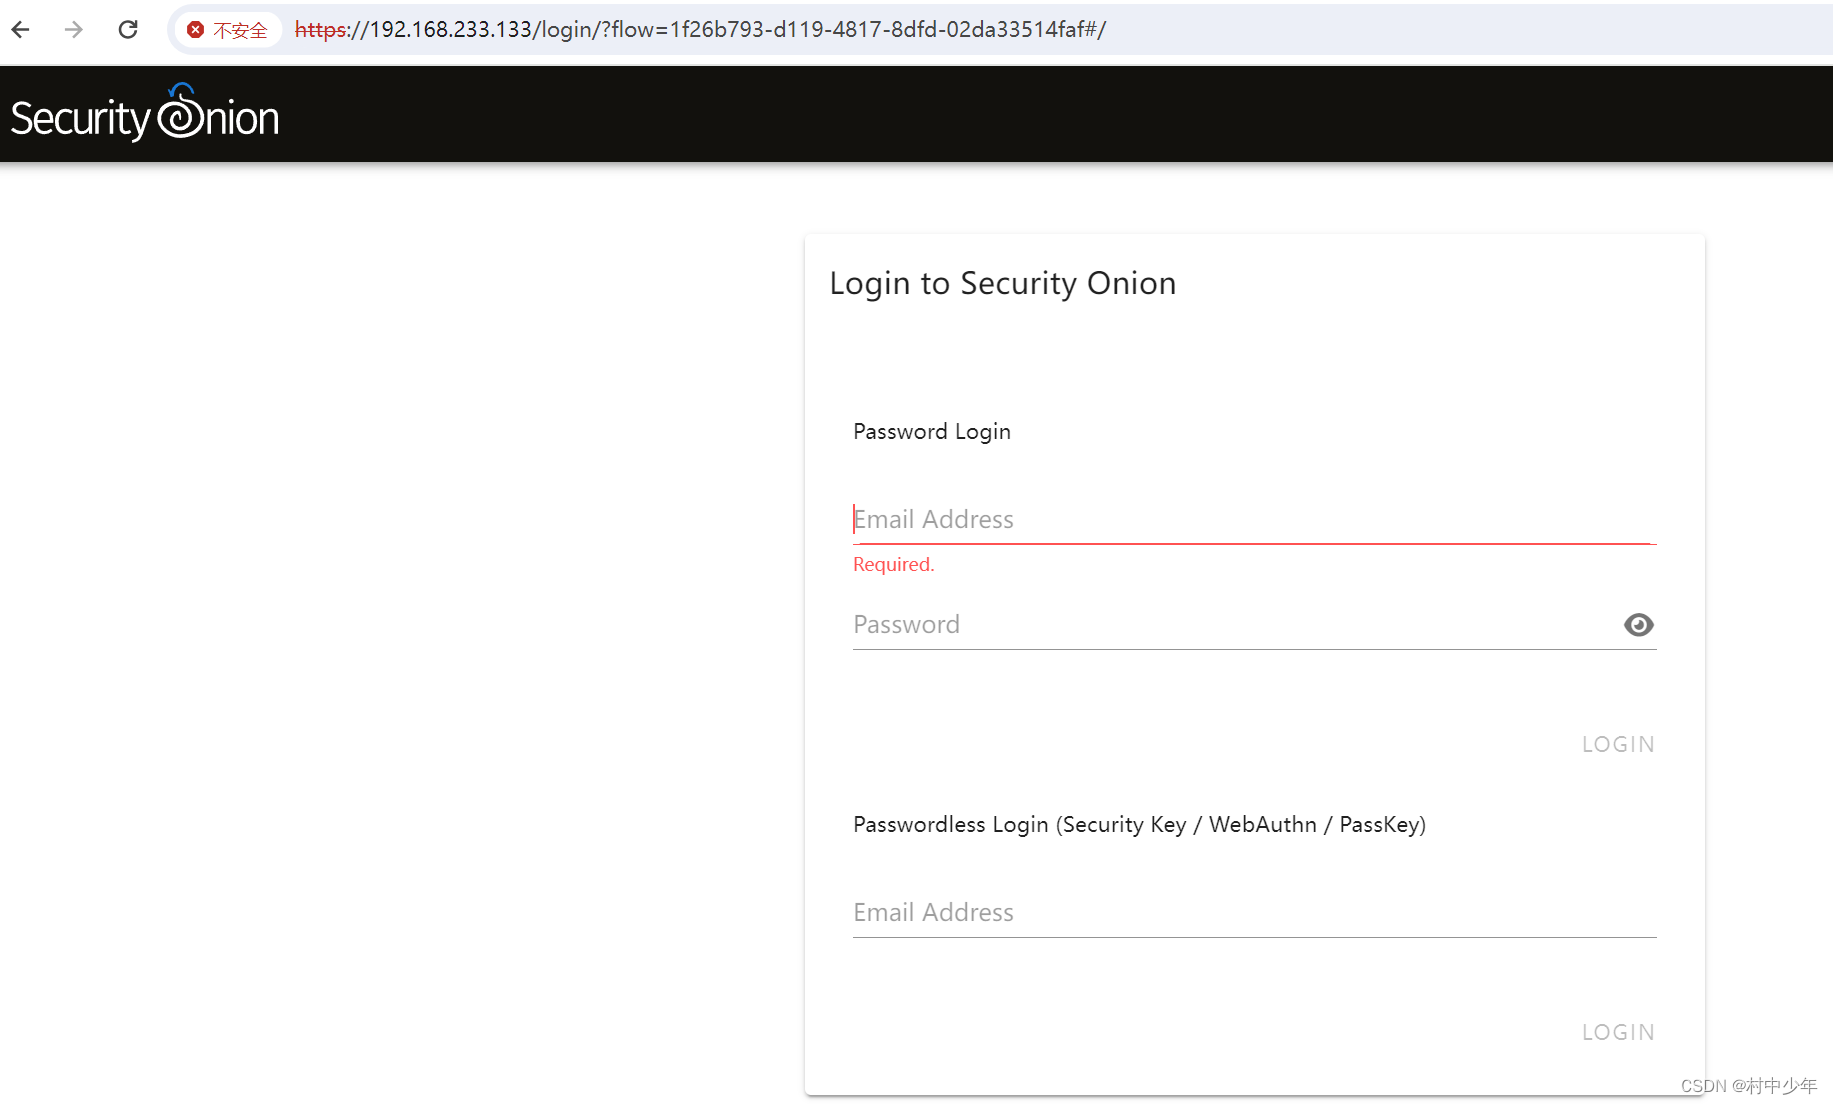Click the 'Passwordless Login (Security Key / WebAuthn / PassKey)' label
The width and height of the screenshot is (1833, 1104).
click(1139, 825)
